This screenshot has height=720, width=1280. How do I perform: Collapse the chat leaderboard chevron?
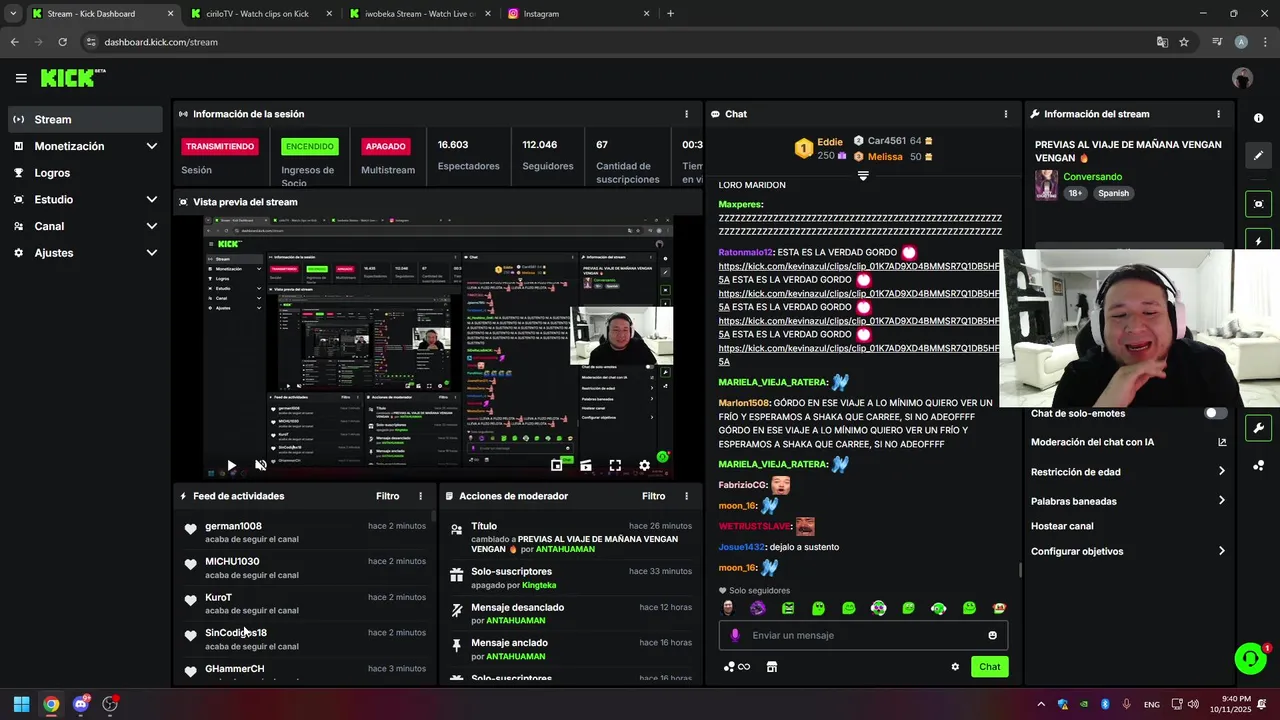click(863, 175)
